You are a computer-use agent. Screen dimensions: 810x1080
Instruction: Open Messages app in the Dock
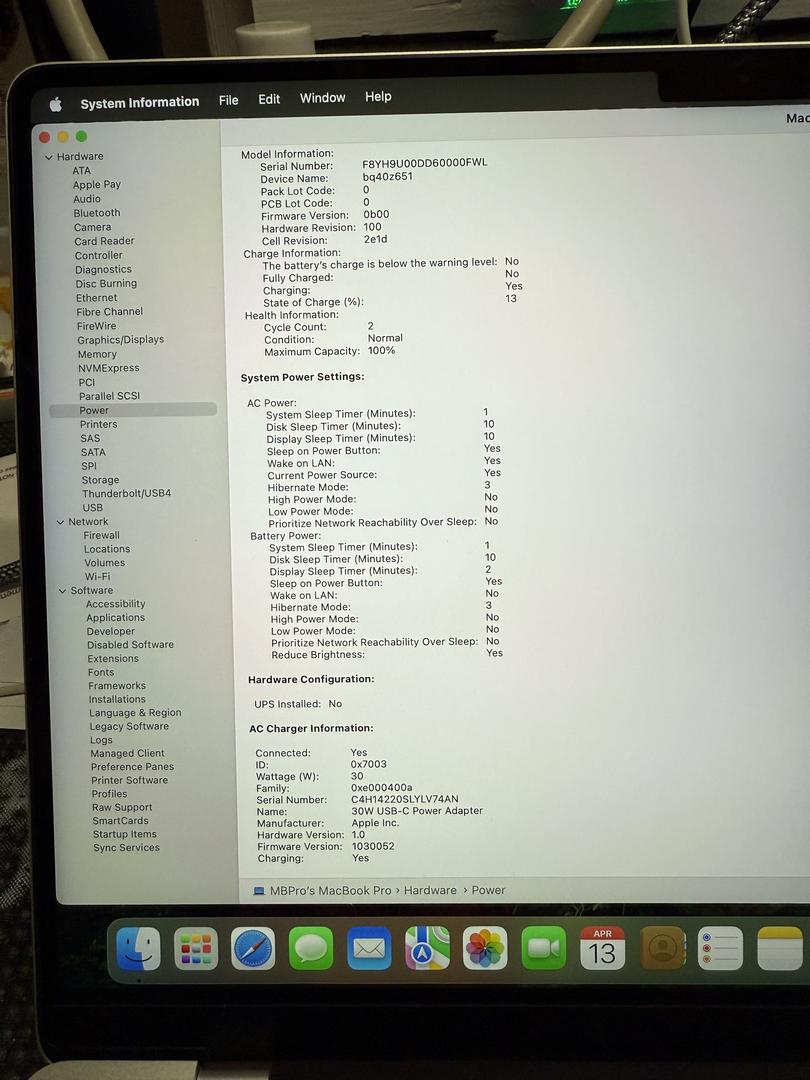tap(311, 948)
